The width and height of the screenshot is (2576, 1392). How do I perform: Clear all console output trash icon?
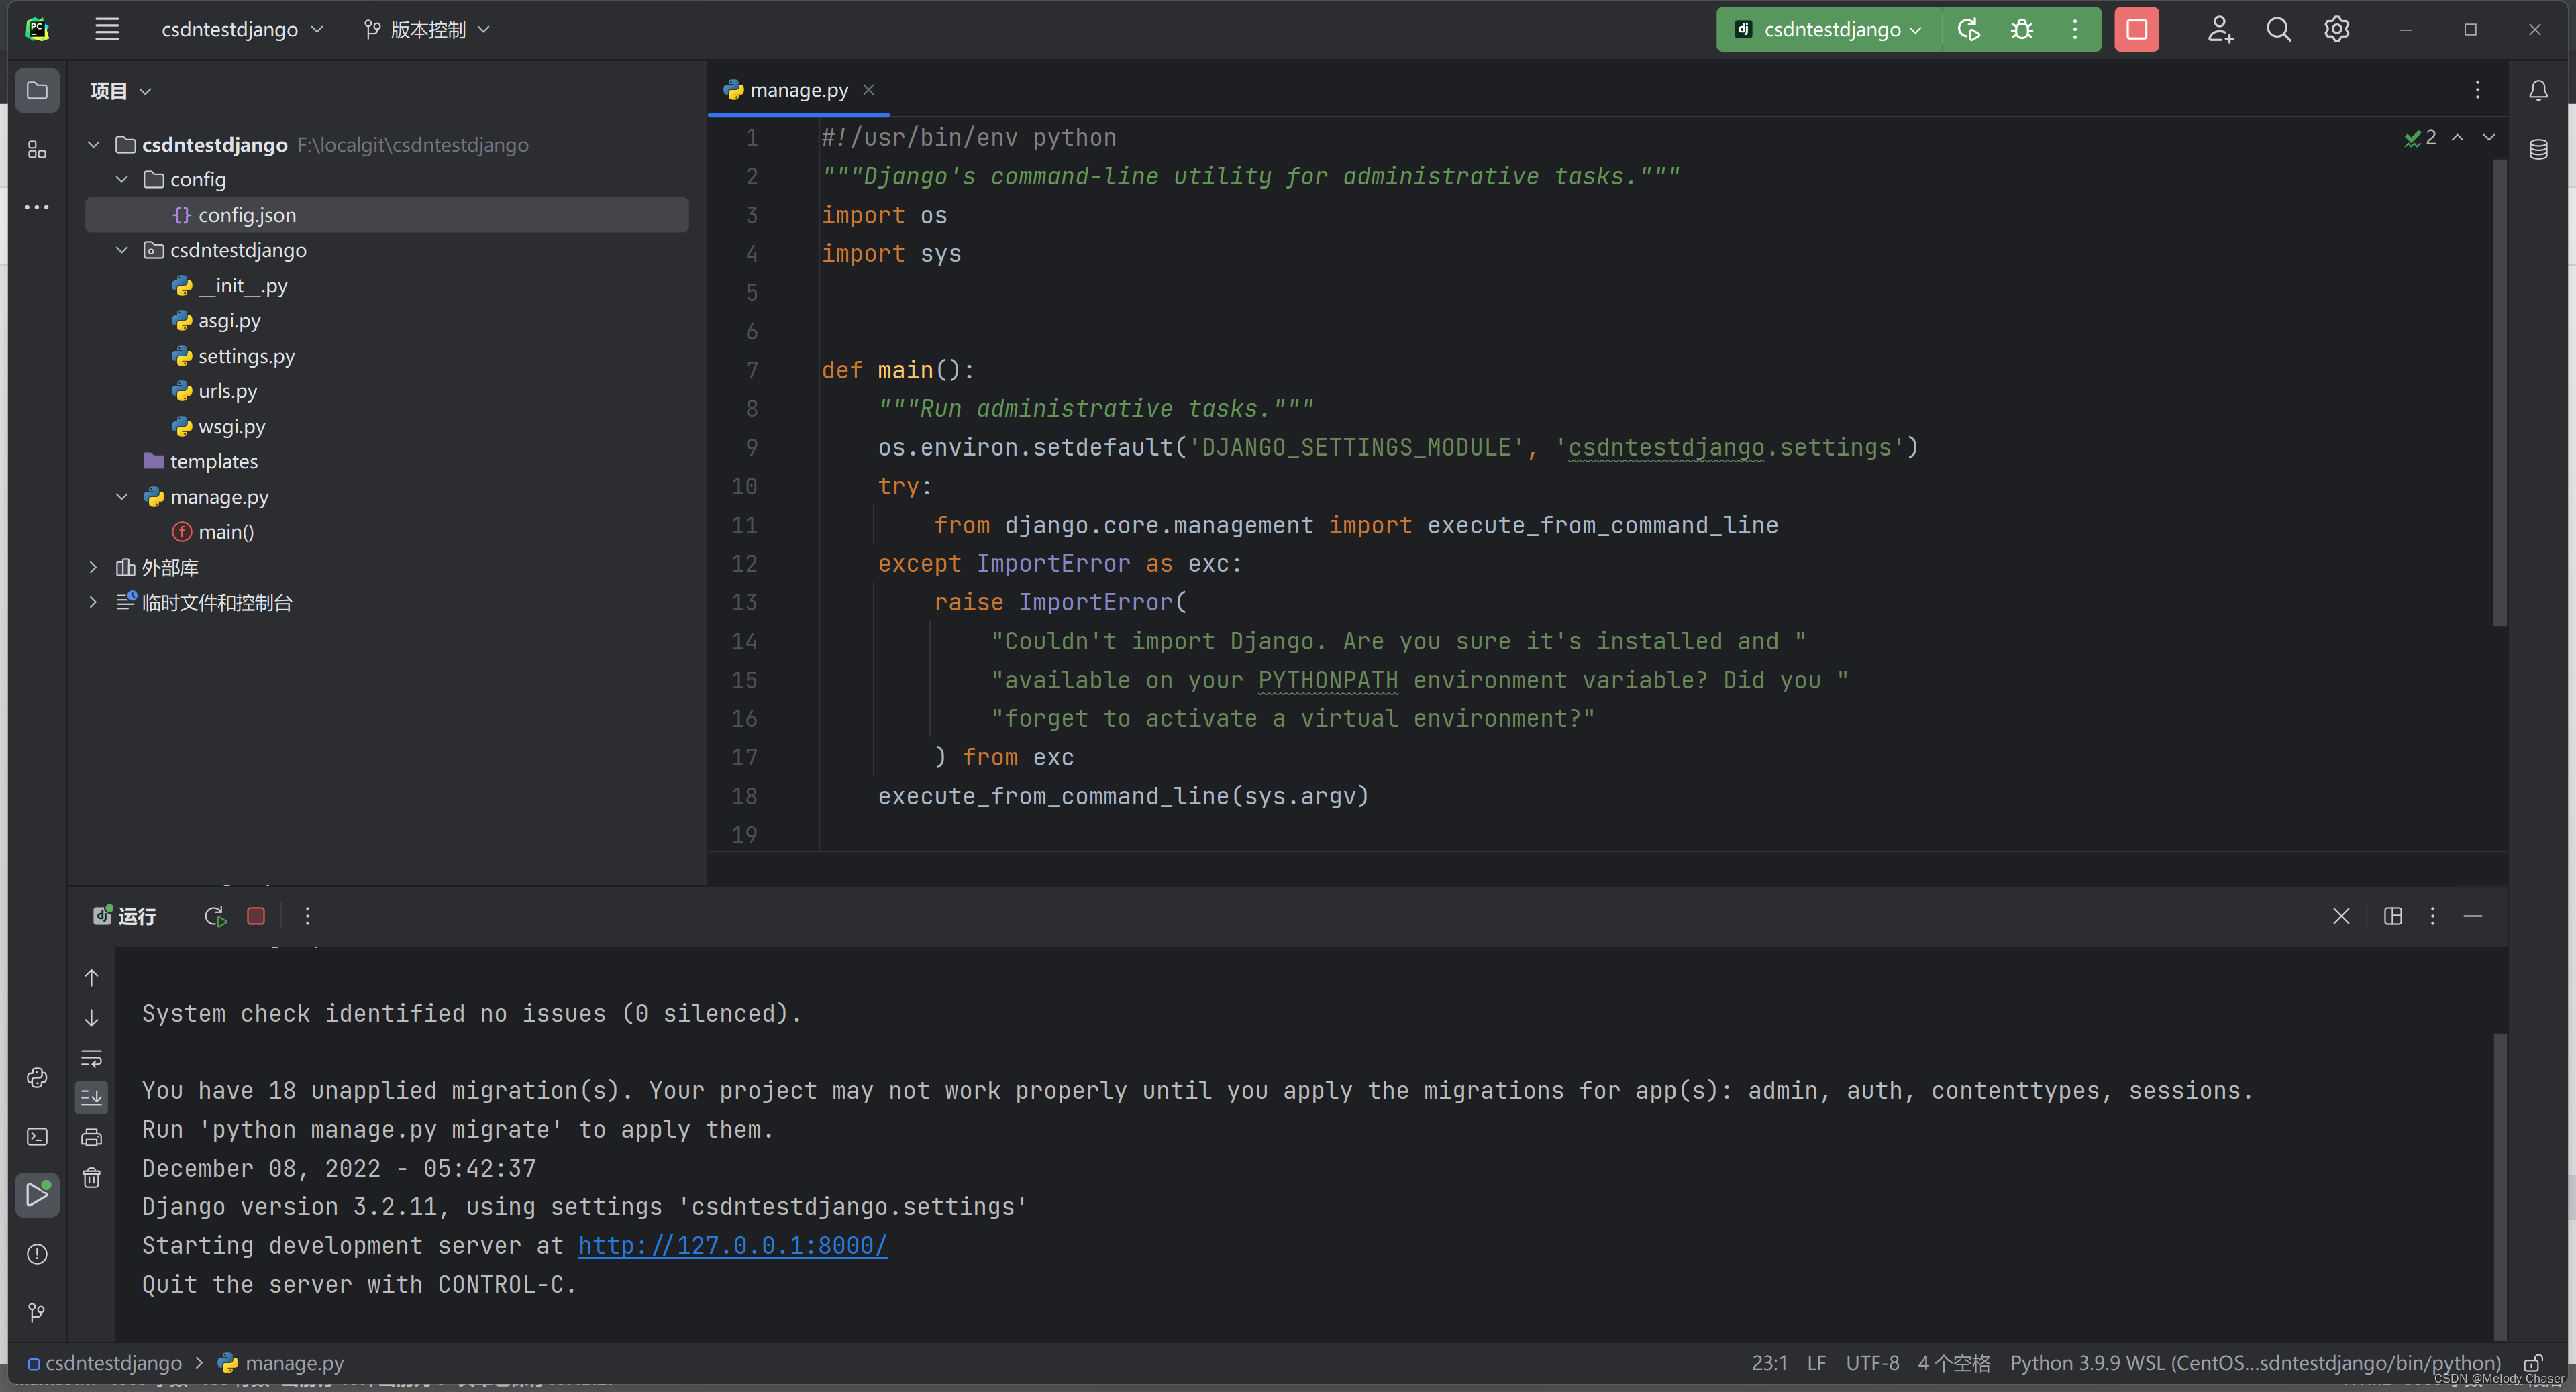click(x=91, y=1178)
